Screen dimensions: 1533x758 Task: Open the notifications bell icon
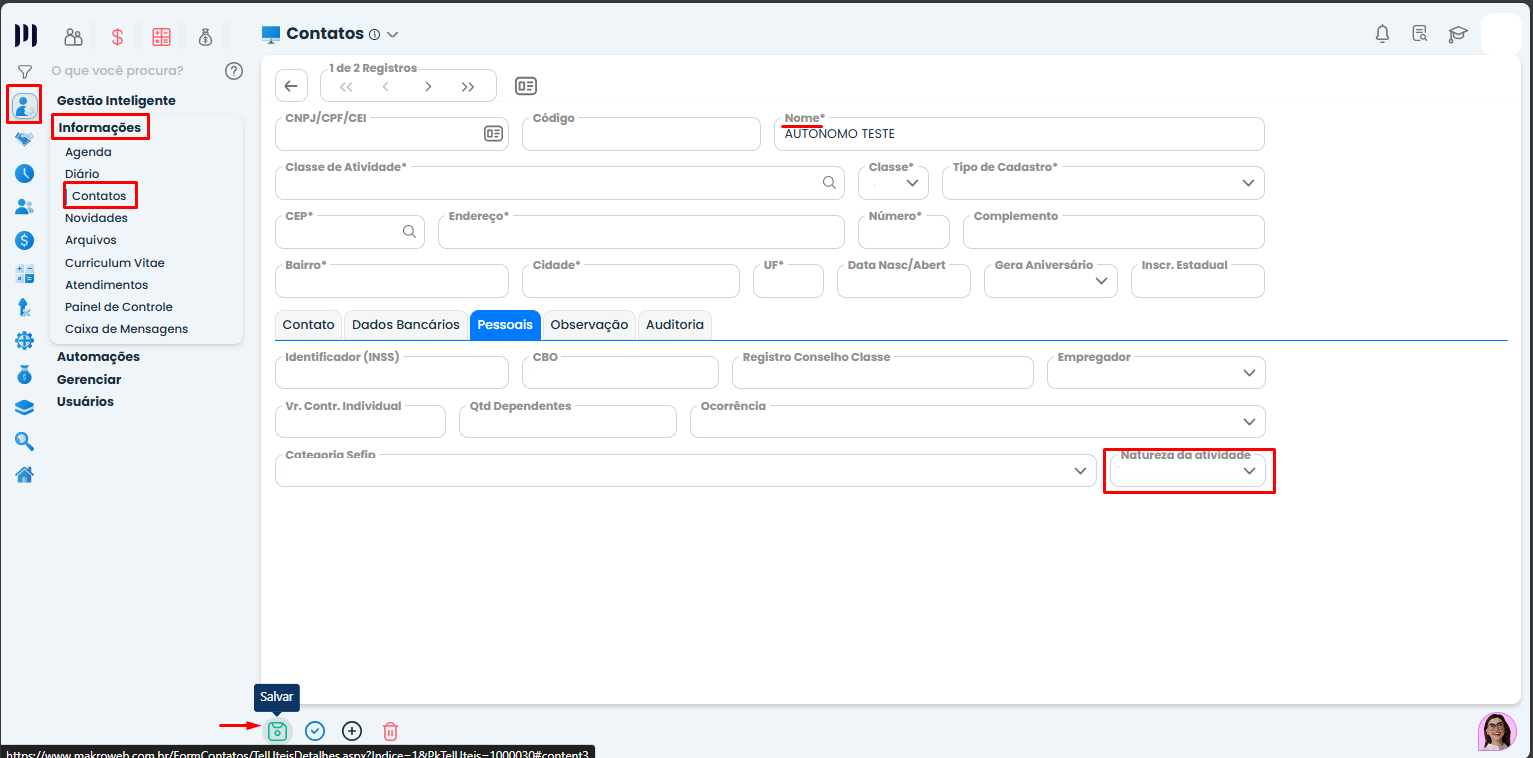(x=1382, y=34)
